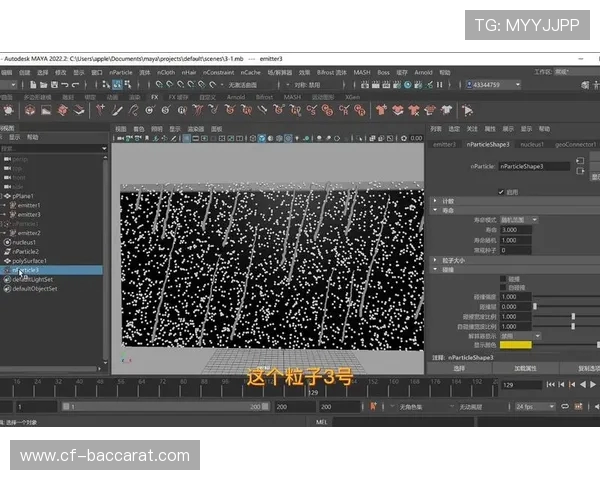Click the polySurface1 mesh icon in outliner

tap(6, 260)
